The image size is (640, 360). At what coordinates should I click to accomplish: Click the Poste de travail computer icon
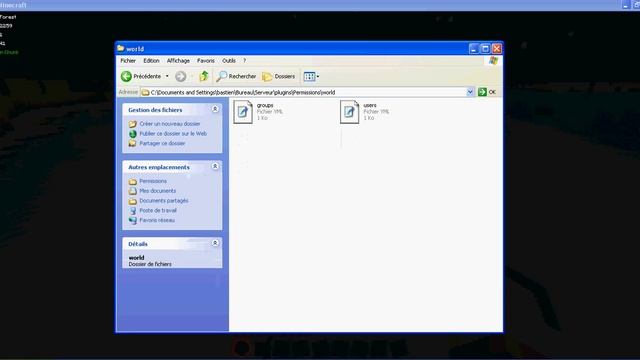click(133, 211)
